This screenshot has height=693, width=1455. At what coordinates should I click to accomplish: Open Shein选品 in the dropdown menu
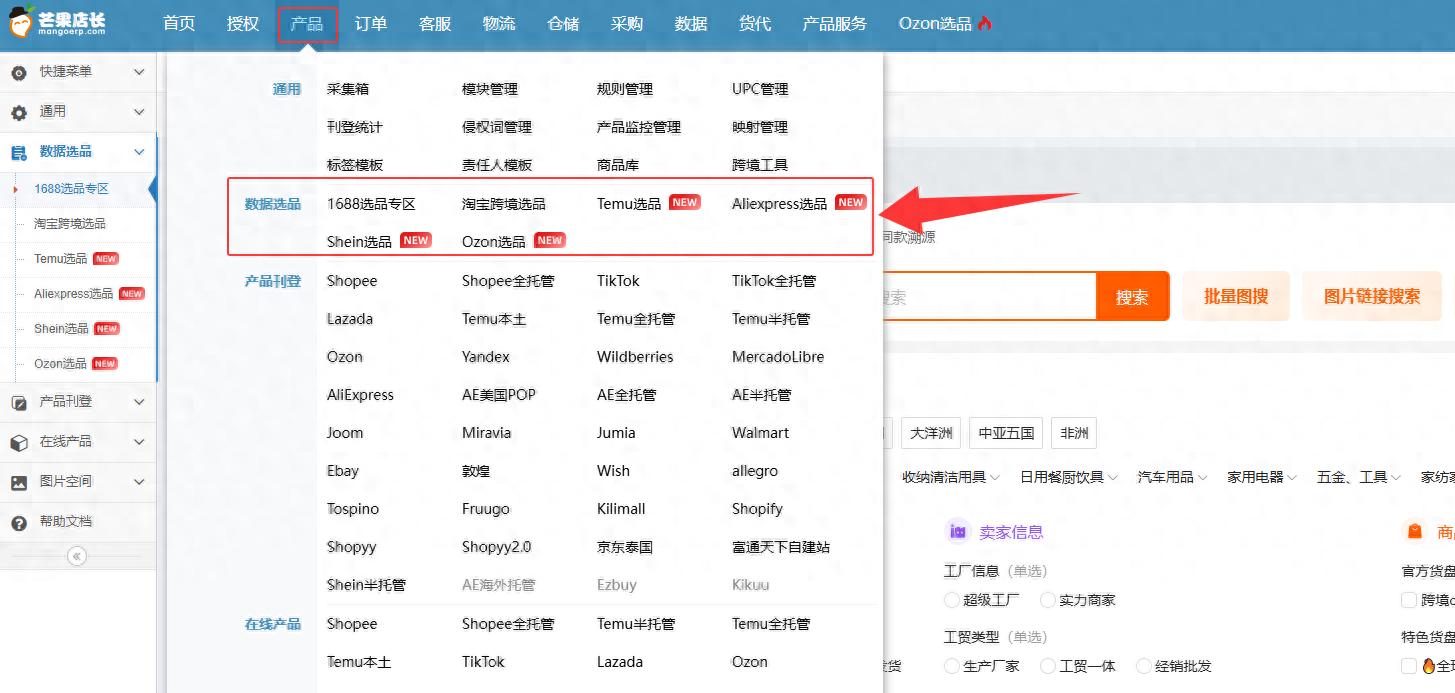coord(359,242)
